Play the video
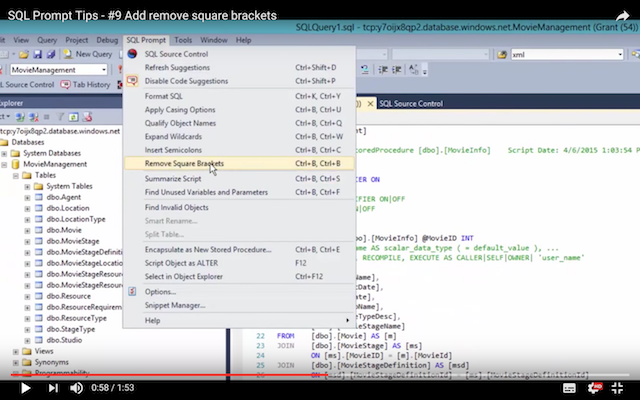Screen dimensions: 640x400 (x=25, y=388)
